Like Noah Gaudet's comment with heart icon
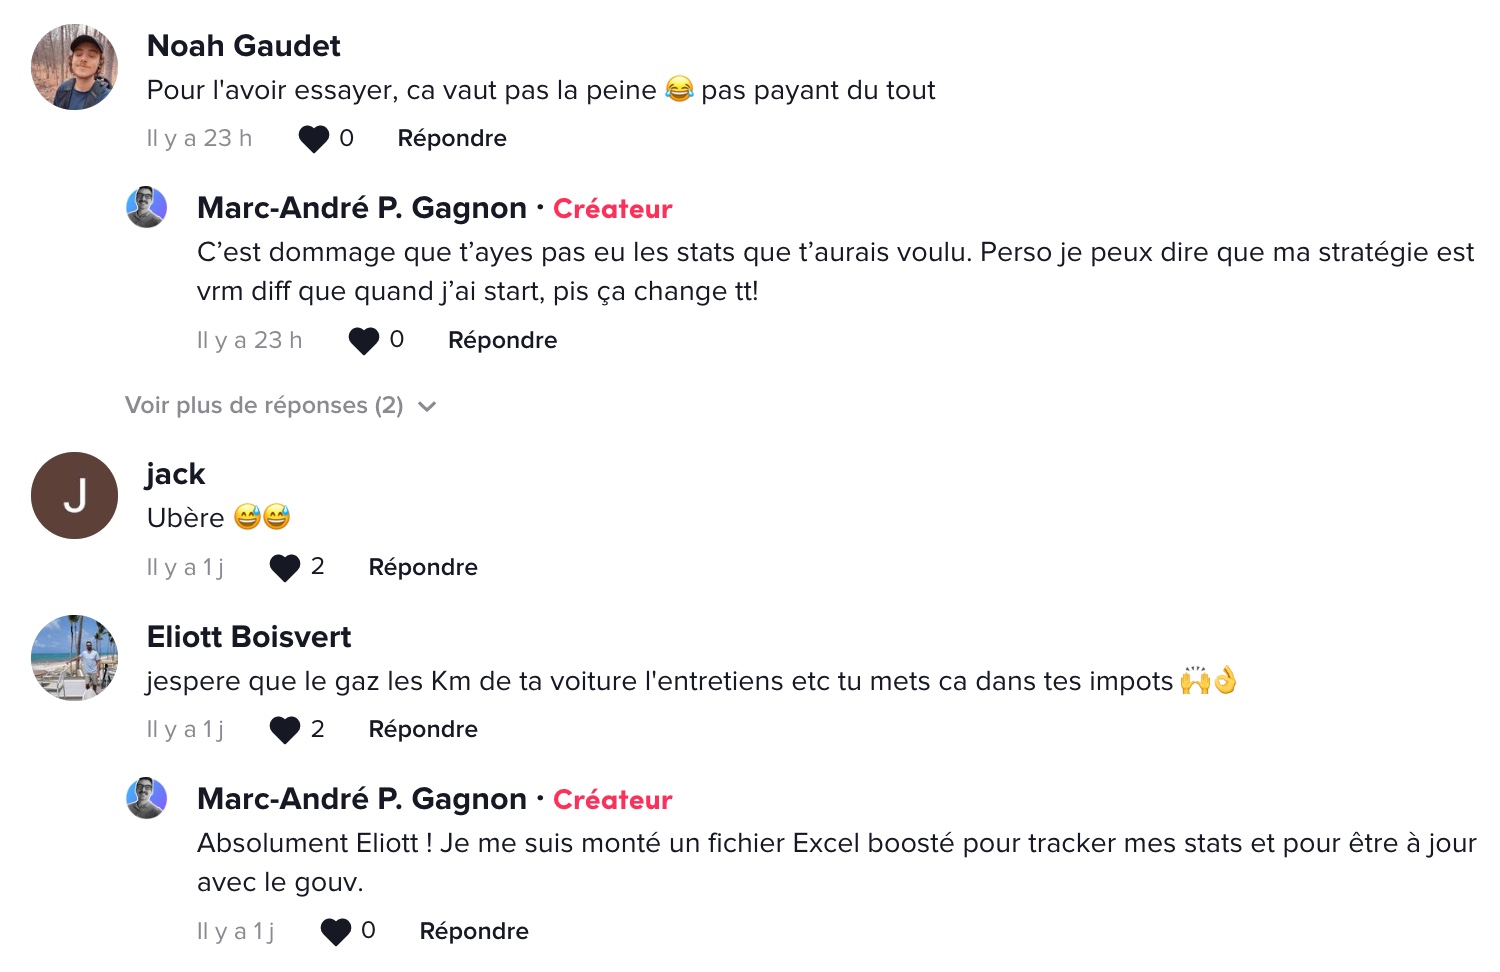The image size is (1500, 972). pyautogui.click(x=313, y=139)
